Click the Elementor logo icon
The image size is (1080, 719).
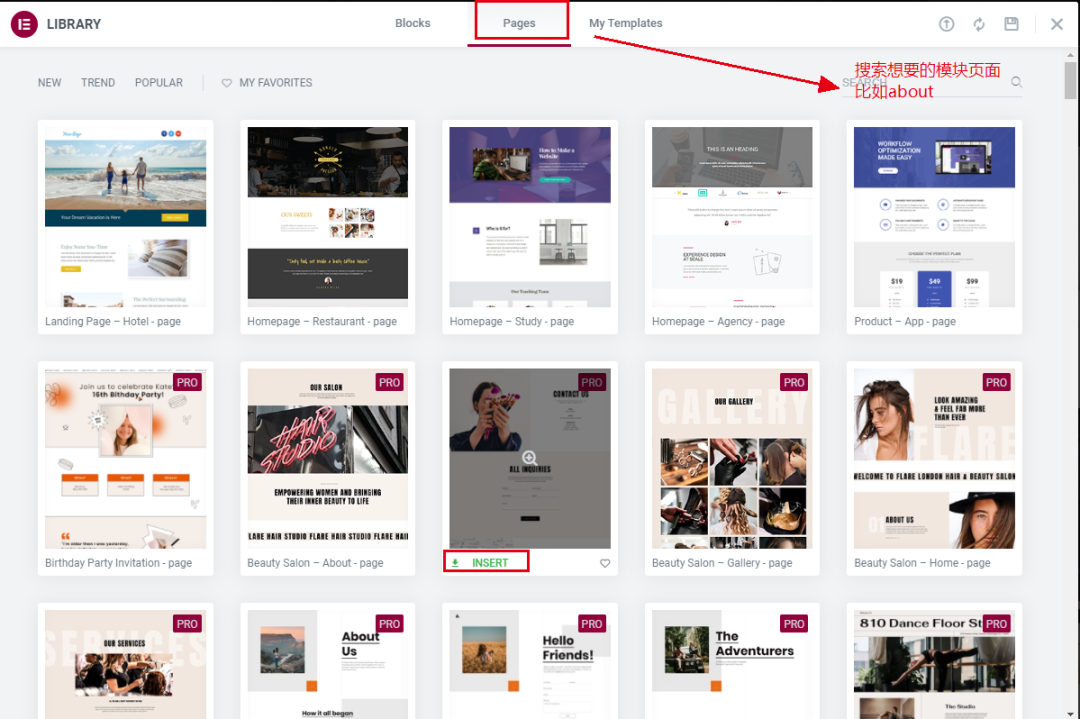tap(24, 24)
